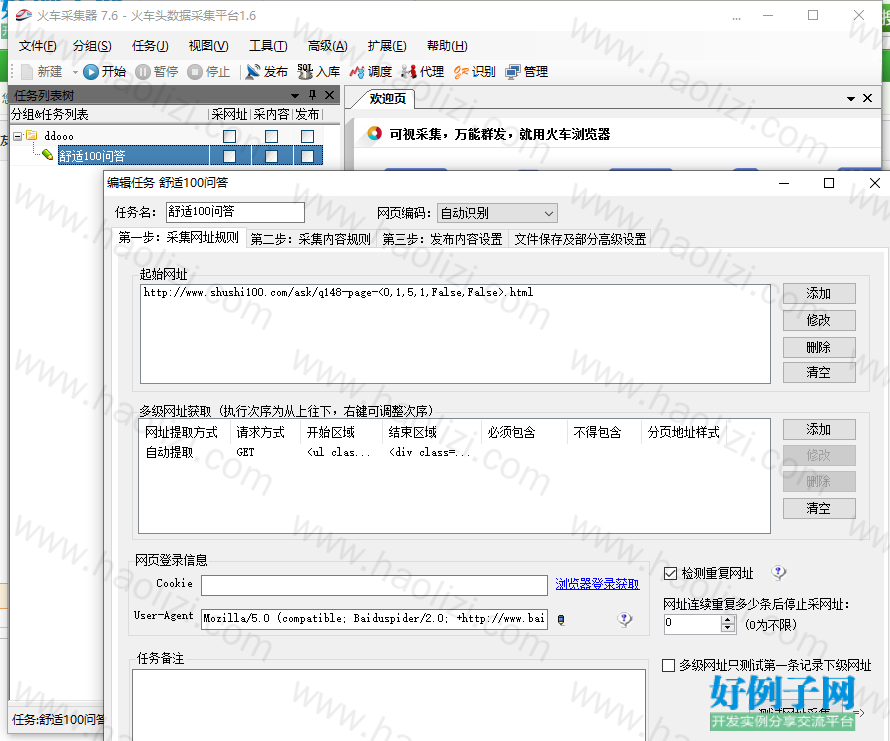
Task: Open the 网页编码 combo box
Action: tap(497, 213)
